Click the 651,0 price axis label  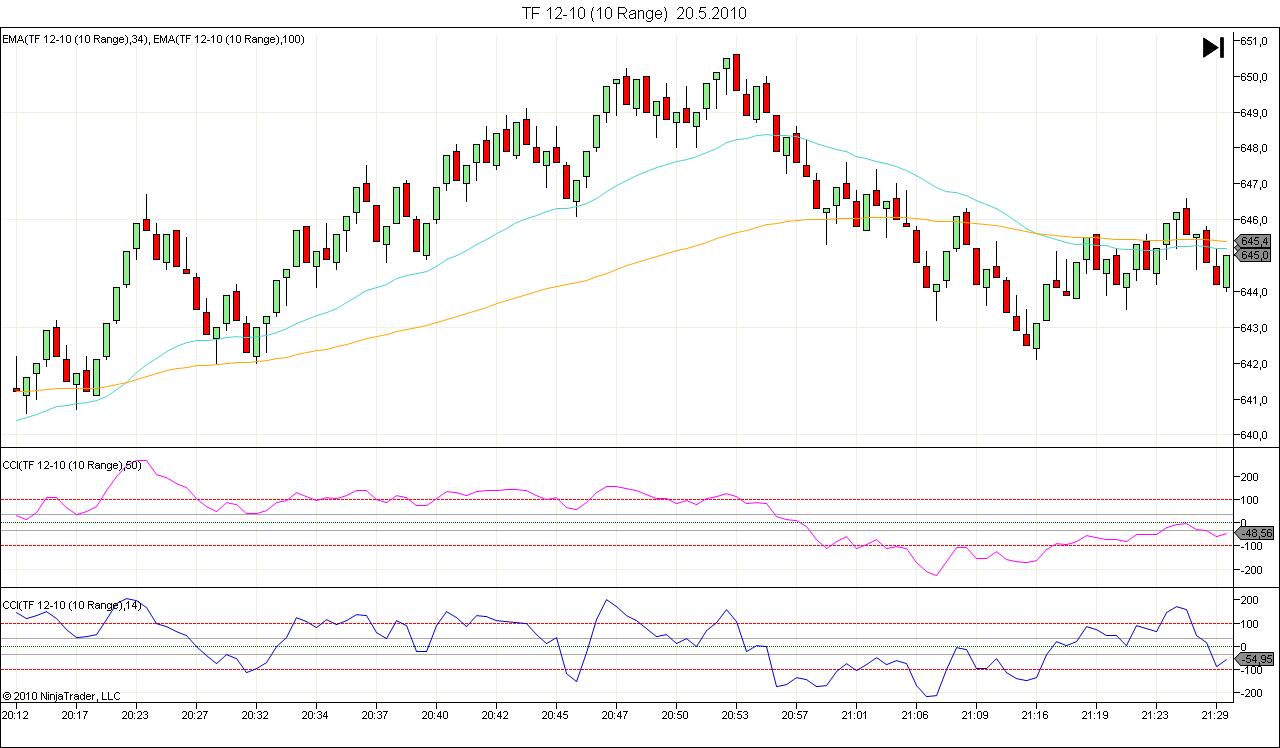(1255, 41)
